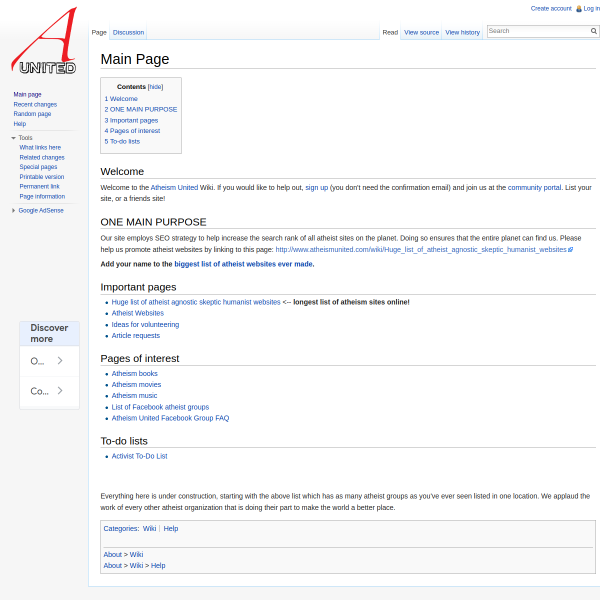Screen dimensions: 600x600
Task: Click Help in About > Wiki > Help breadcrumb
Action: (158, 566)
